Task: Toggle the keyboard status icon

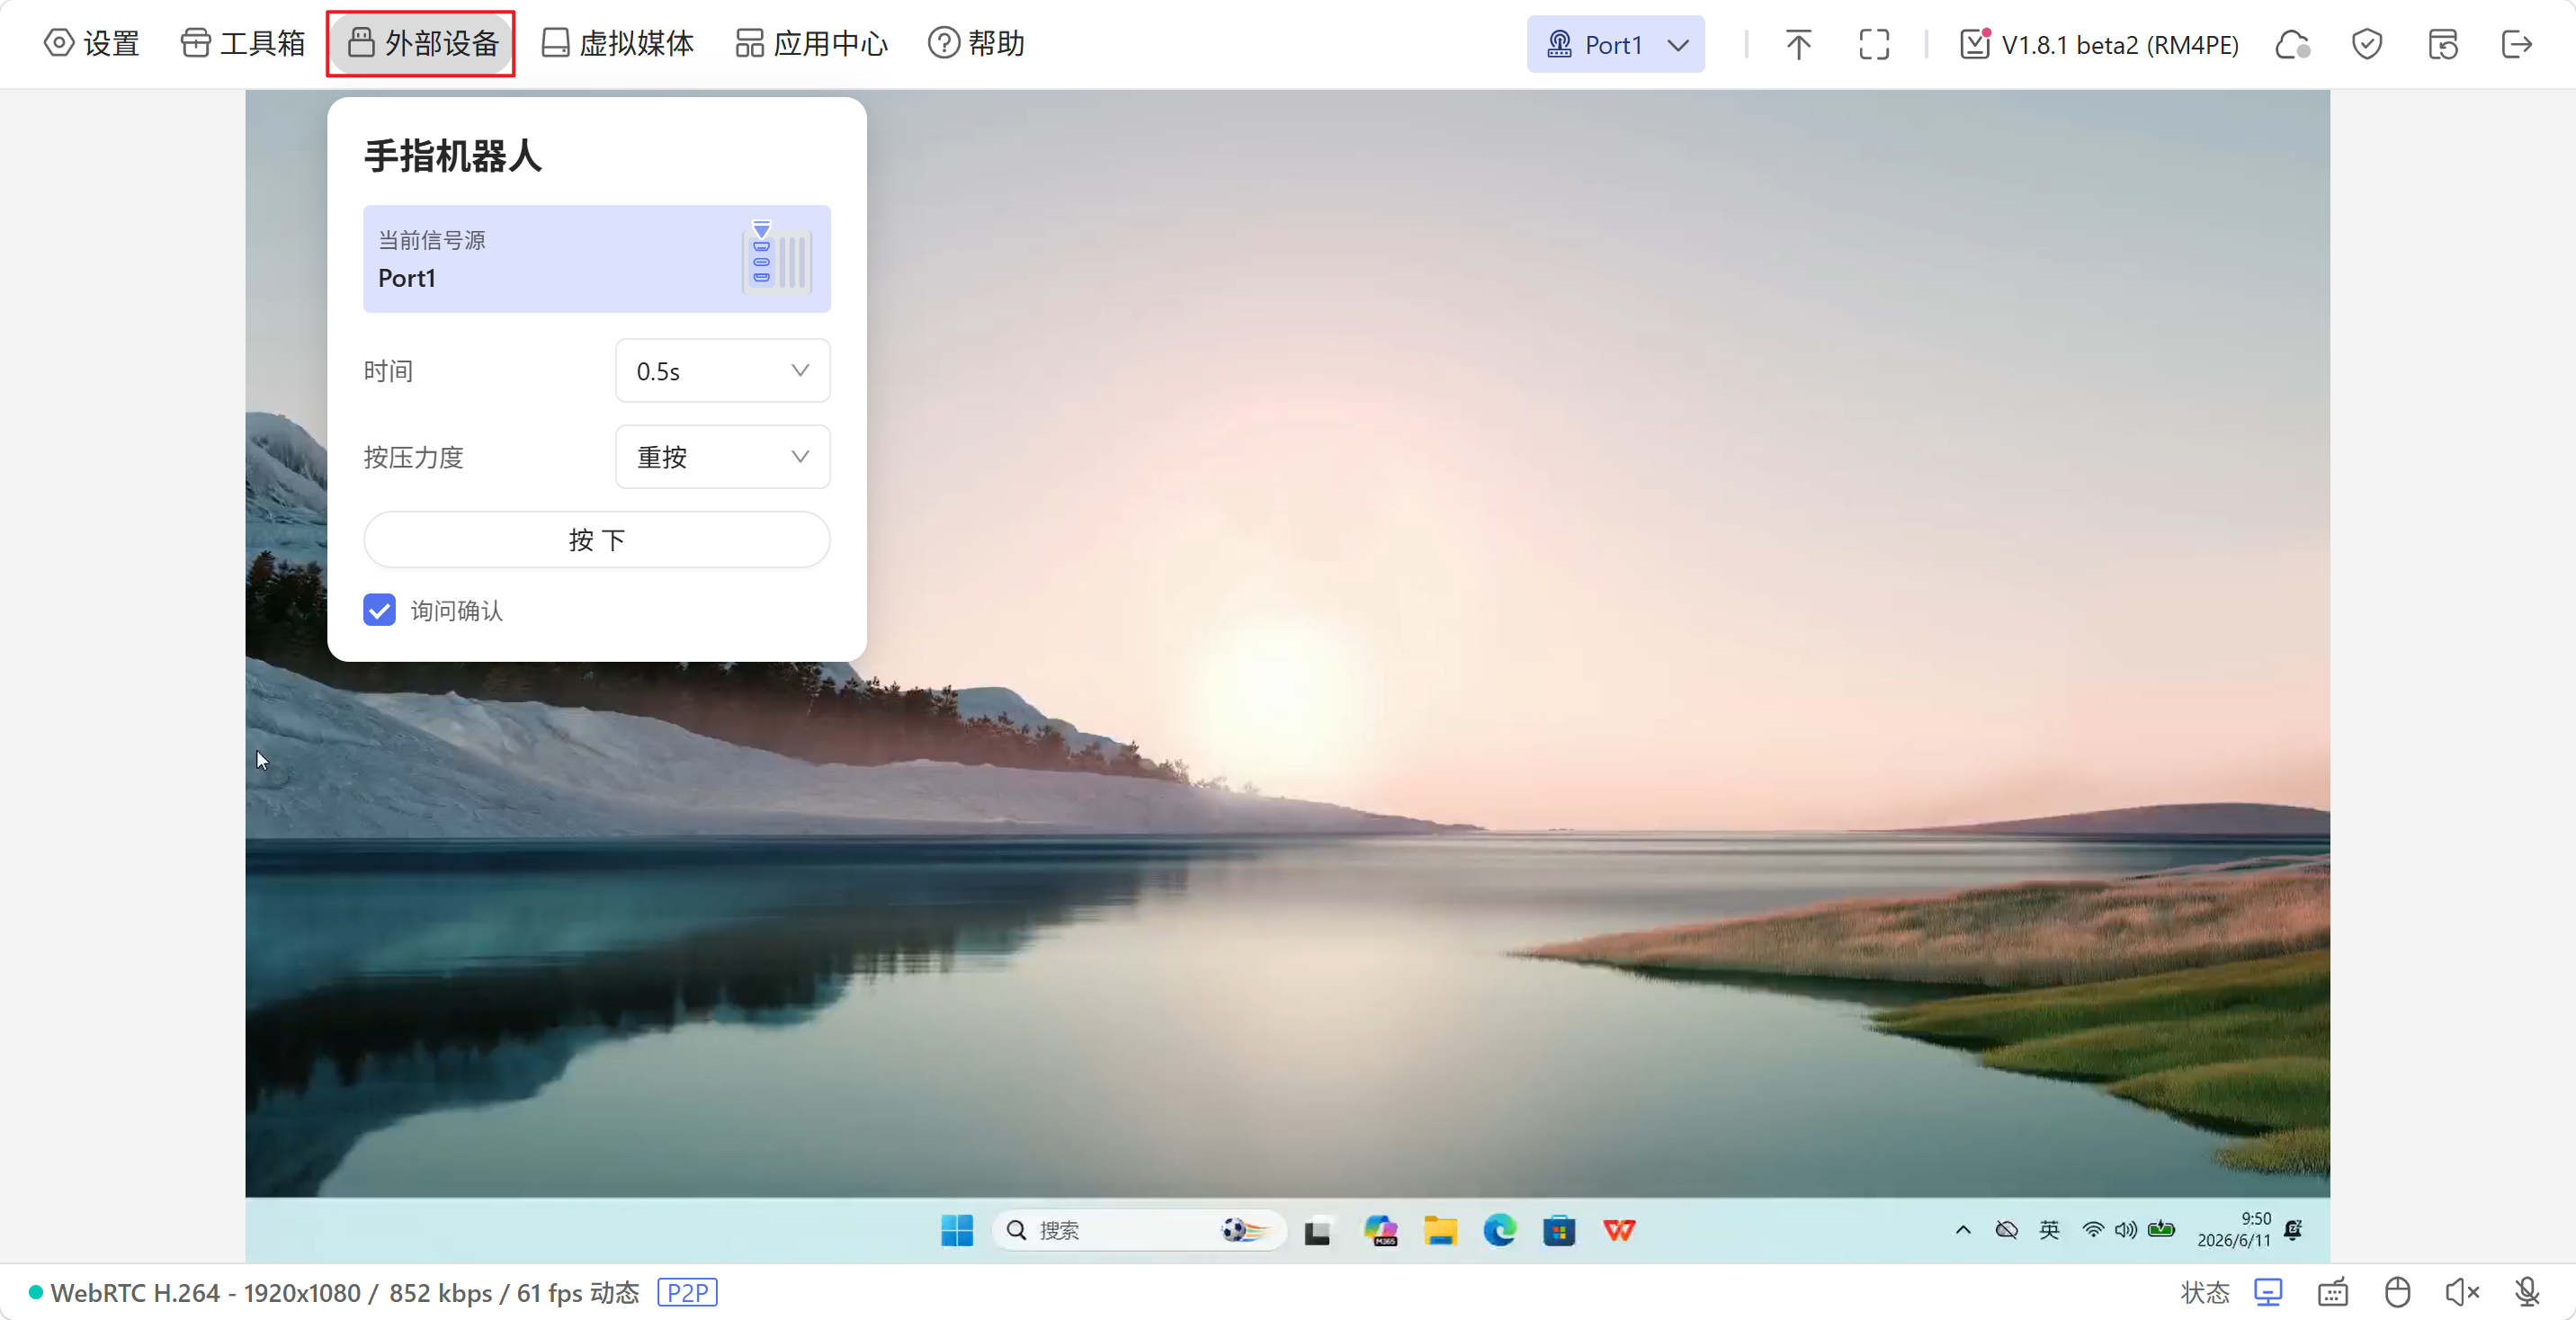Action: (x=2333, y=1293)
